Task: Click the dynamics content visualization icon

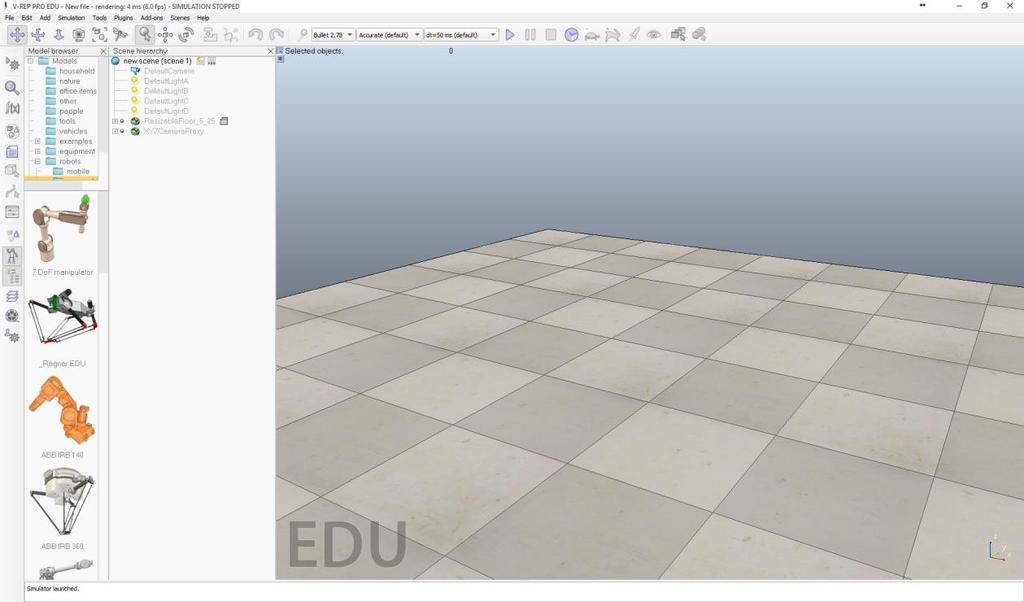Action: [302, 35]
